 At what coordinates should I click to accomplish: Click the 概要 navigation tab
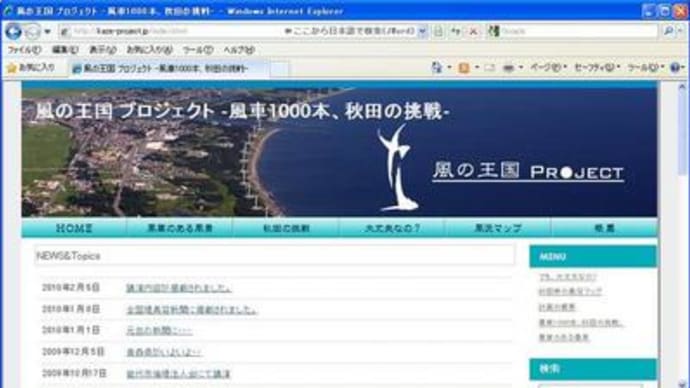coord(604,228)
